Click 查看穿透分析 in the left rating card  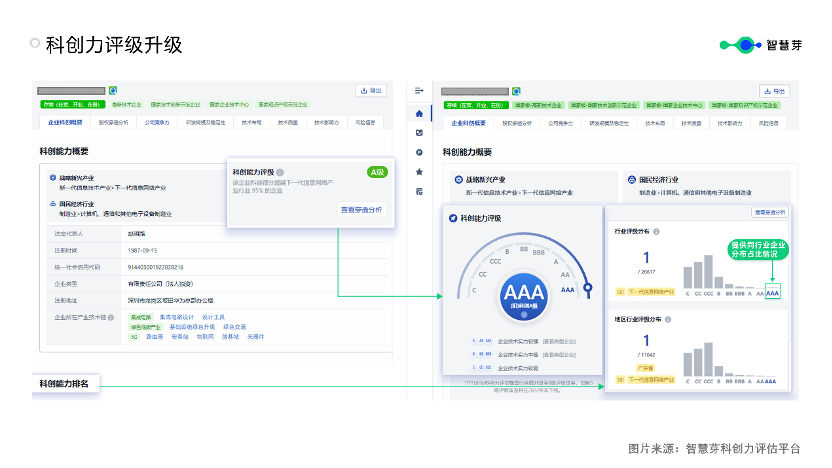coord(361,210)
